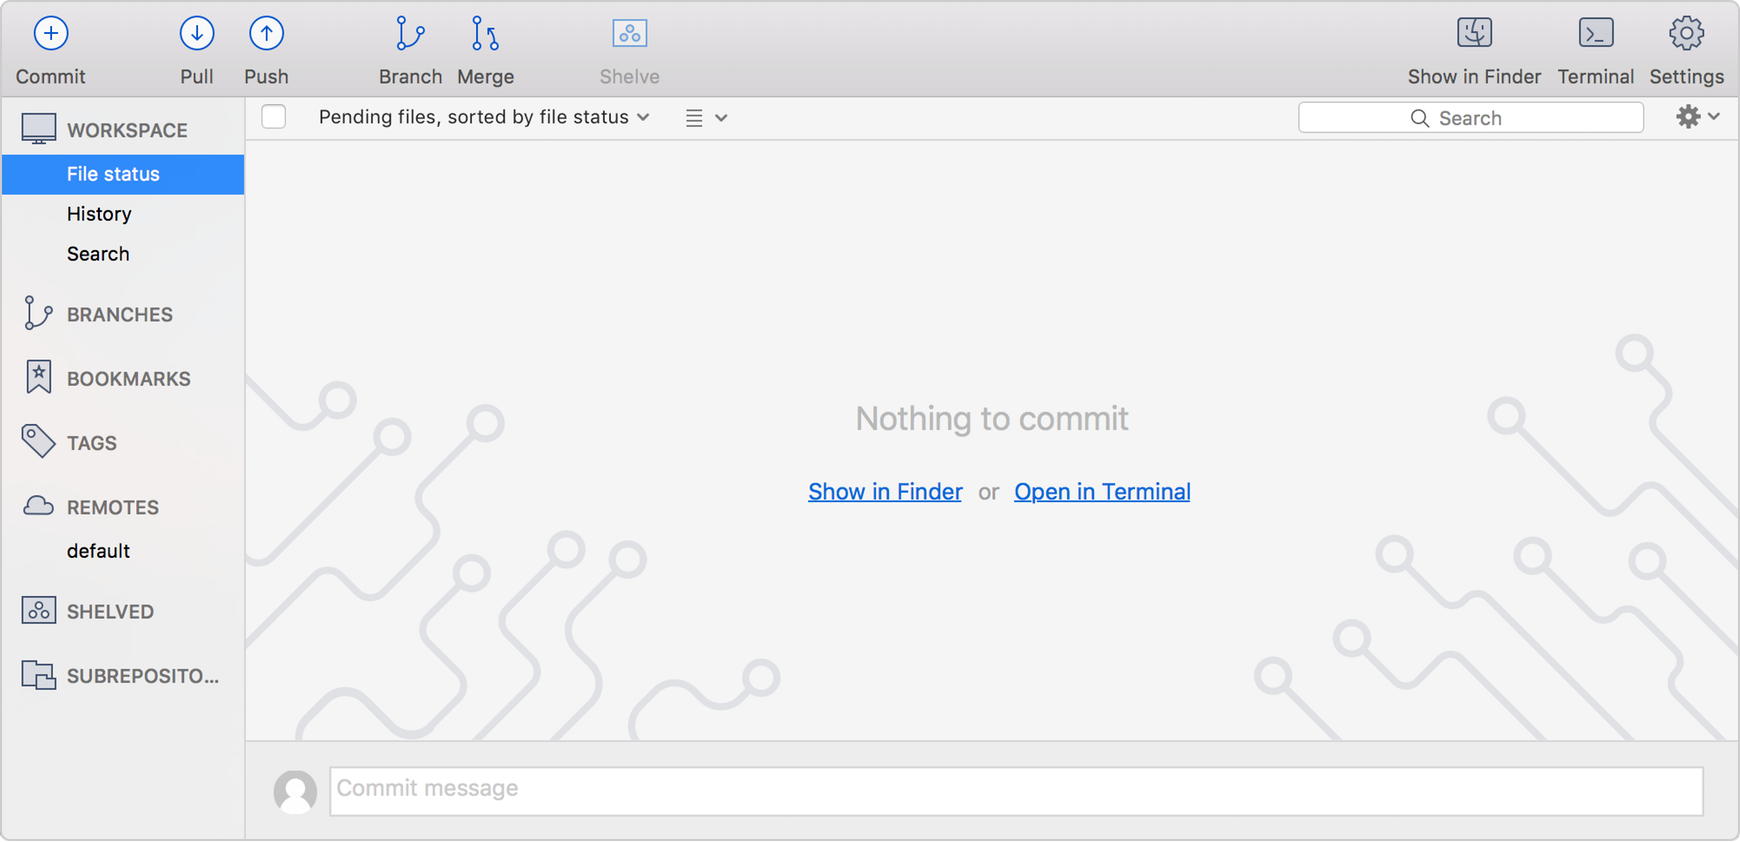The width and height of the screenshot is (1740, 842).
Task: Click the Commit message input field
Action: point(1016,791)
